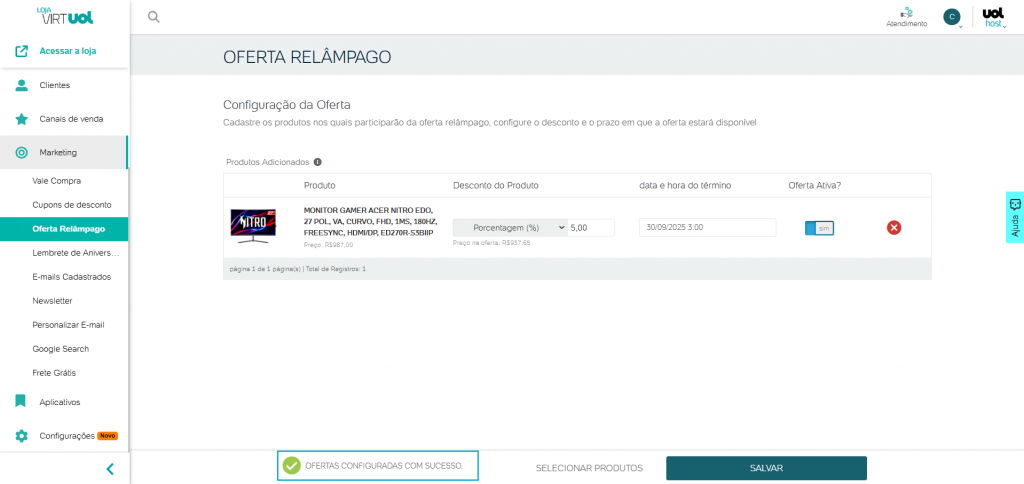Click the UOL Host logo
Viewport: 1024px width, 484px height.
click(993, 17)
